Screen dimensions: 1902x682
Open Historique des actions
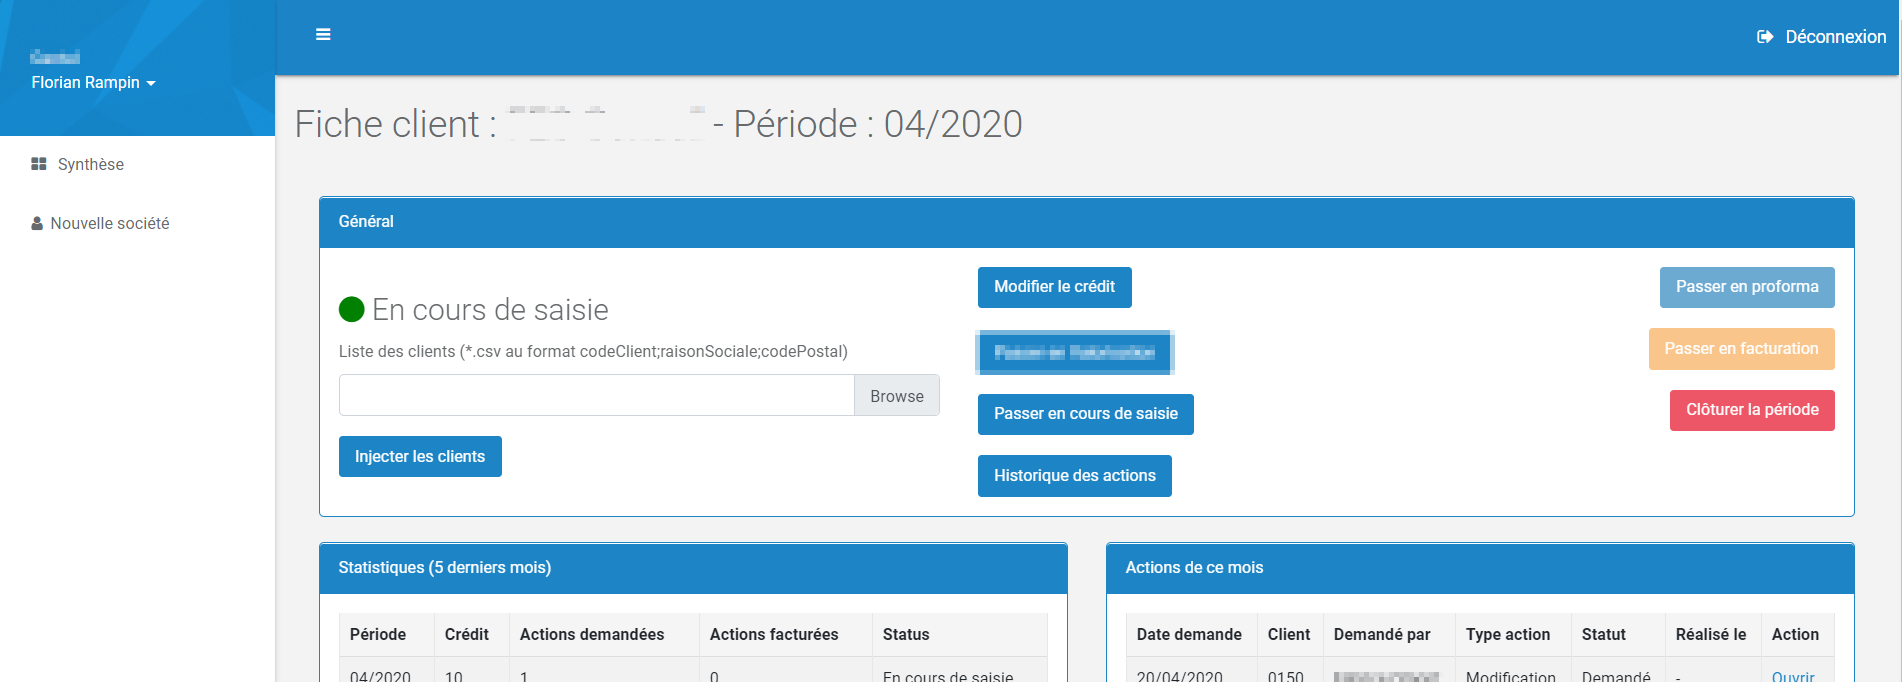[1074, 476]
